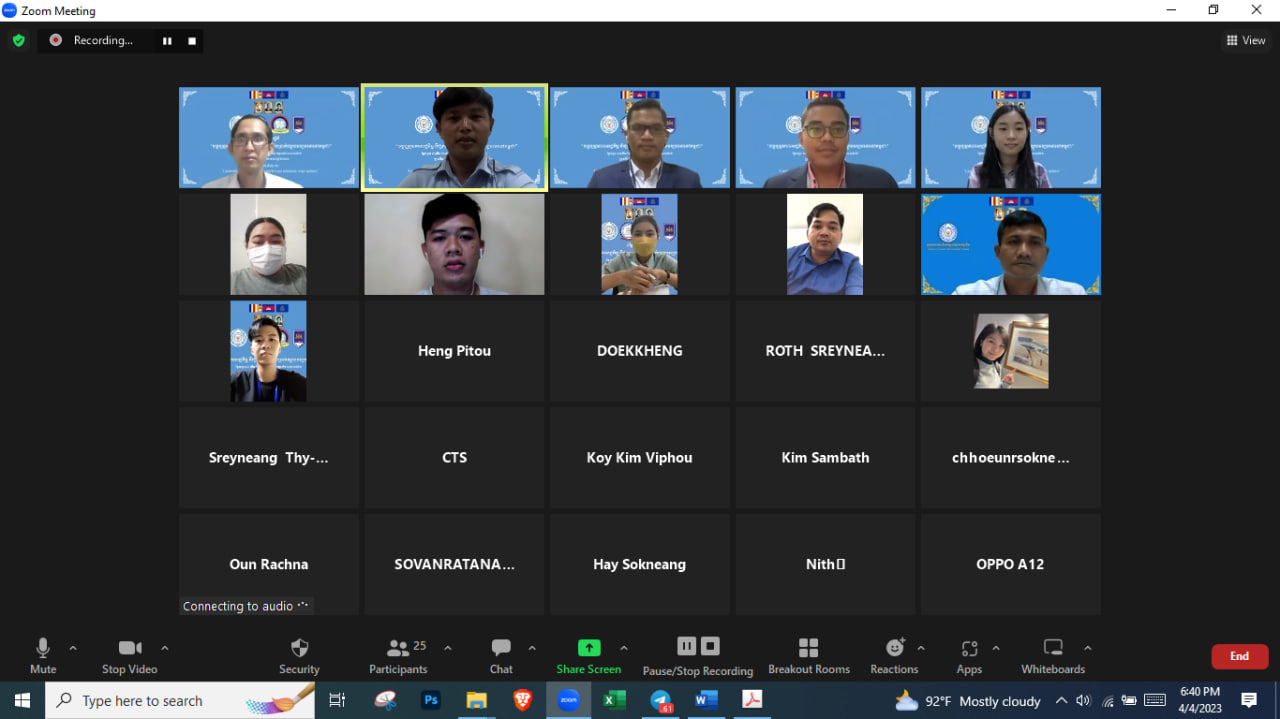This screenshot has height=719, width=1280.
Task: Pause recording in the top recording indicator
Action: click(x=167, y=41)
